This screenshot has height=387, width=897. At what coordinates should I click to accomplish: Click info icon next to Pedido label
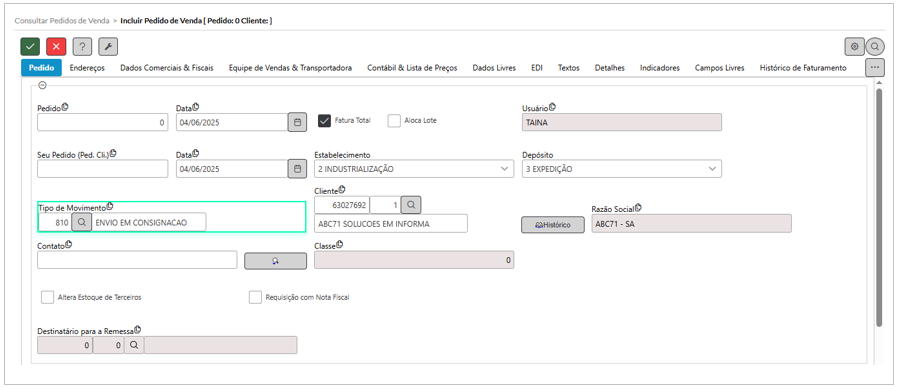point(65,106)
